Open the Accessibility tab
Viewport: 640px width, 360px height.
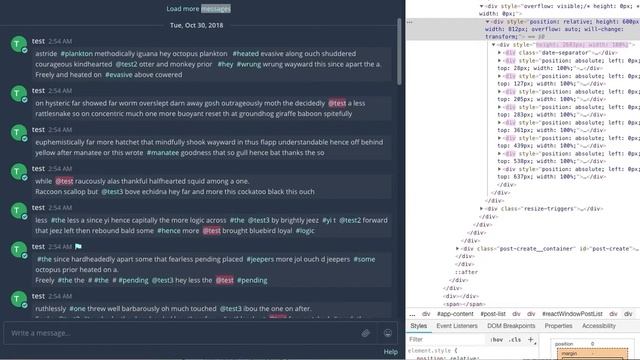point(599,326)
